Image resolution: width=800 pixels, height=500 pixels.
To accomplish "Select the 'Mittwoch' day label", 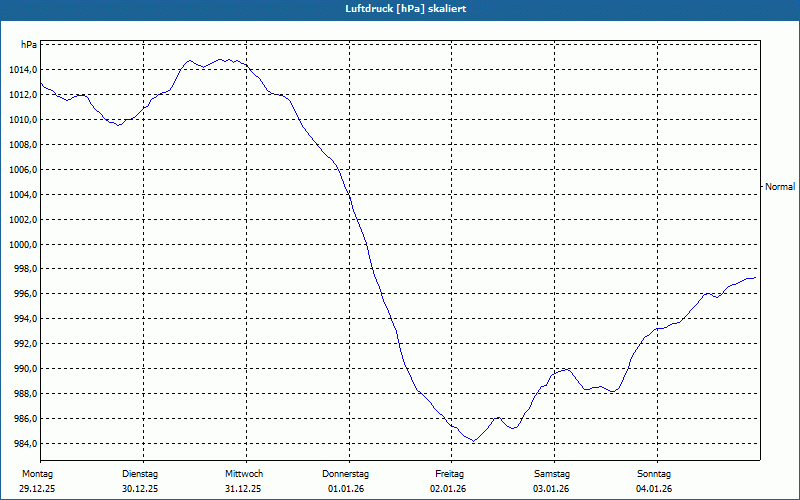I will click(x=244, y=474).
